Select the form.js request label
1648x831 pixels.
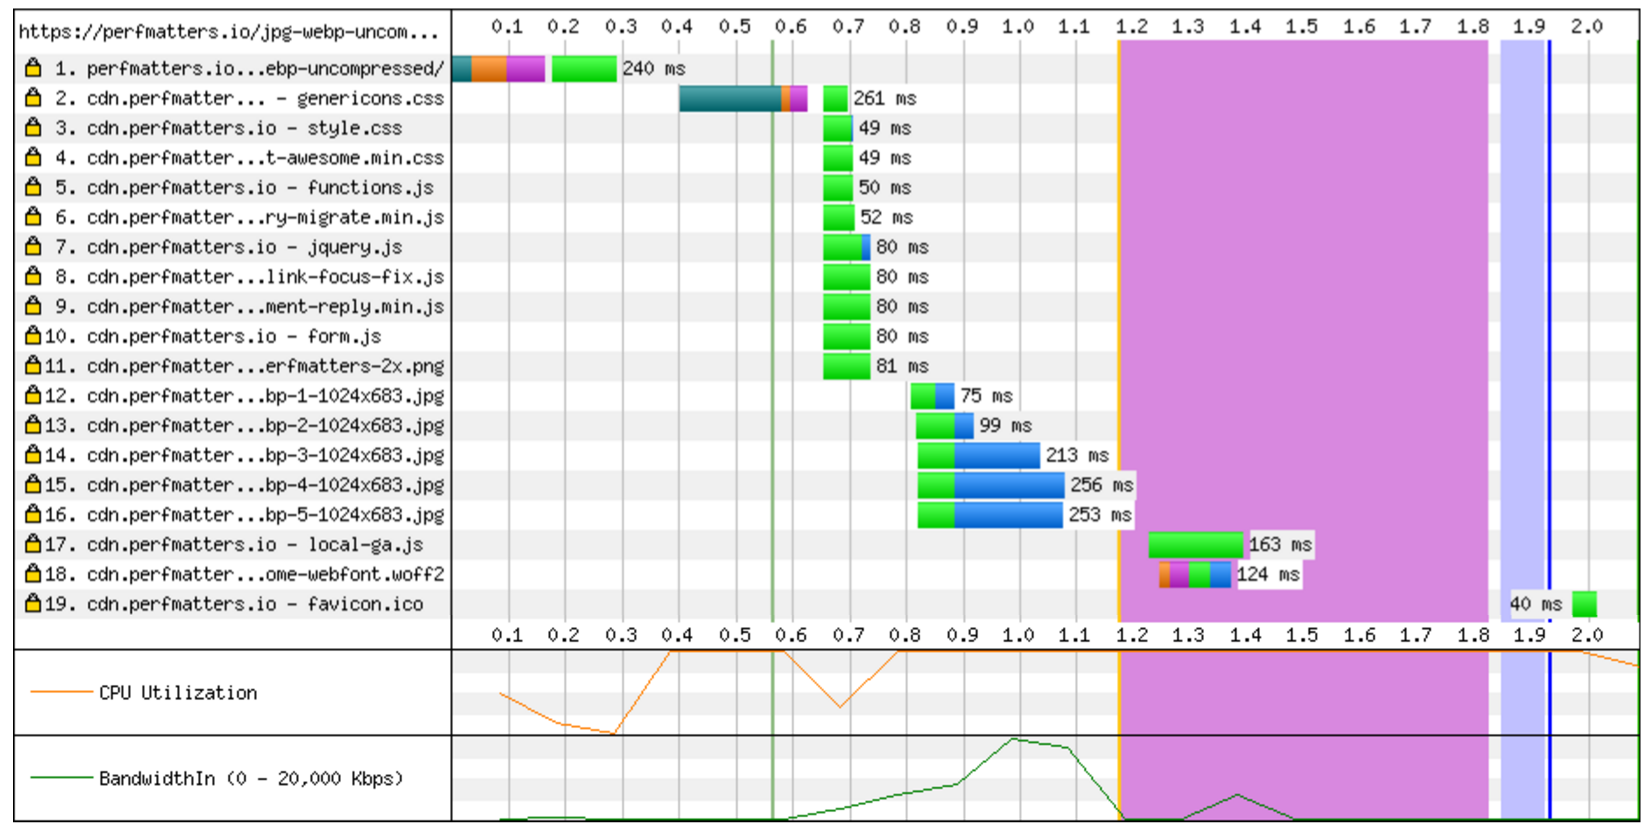[x=213, y=336]
